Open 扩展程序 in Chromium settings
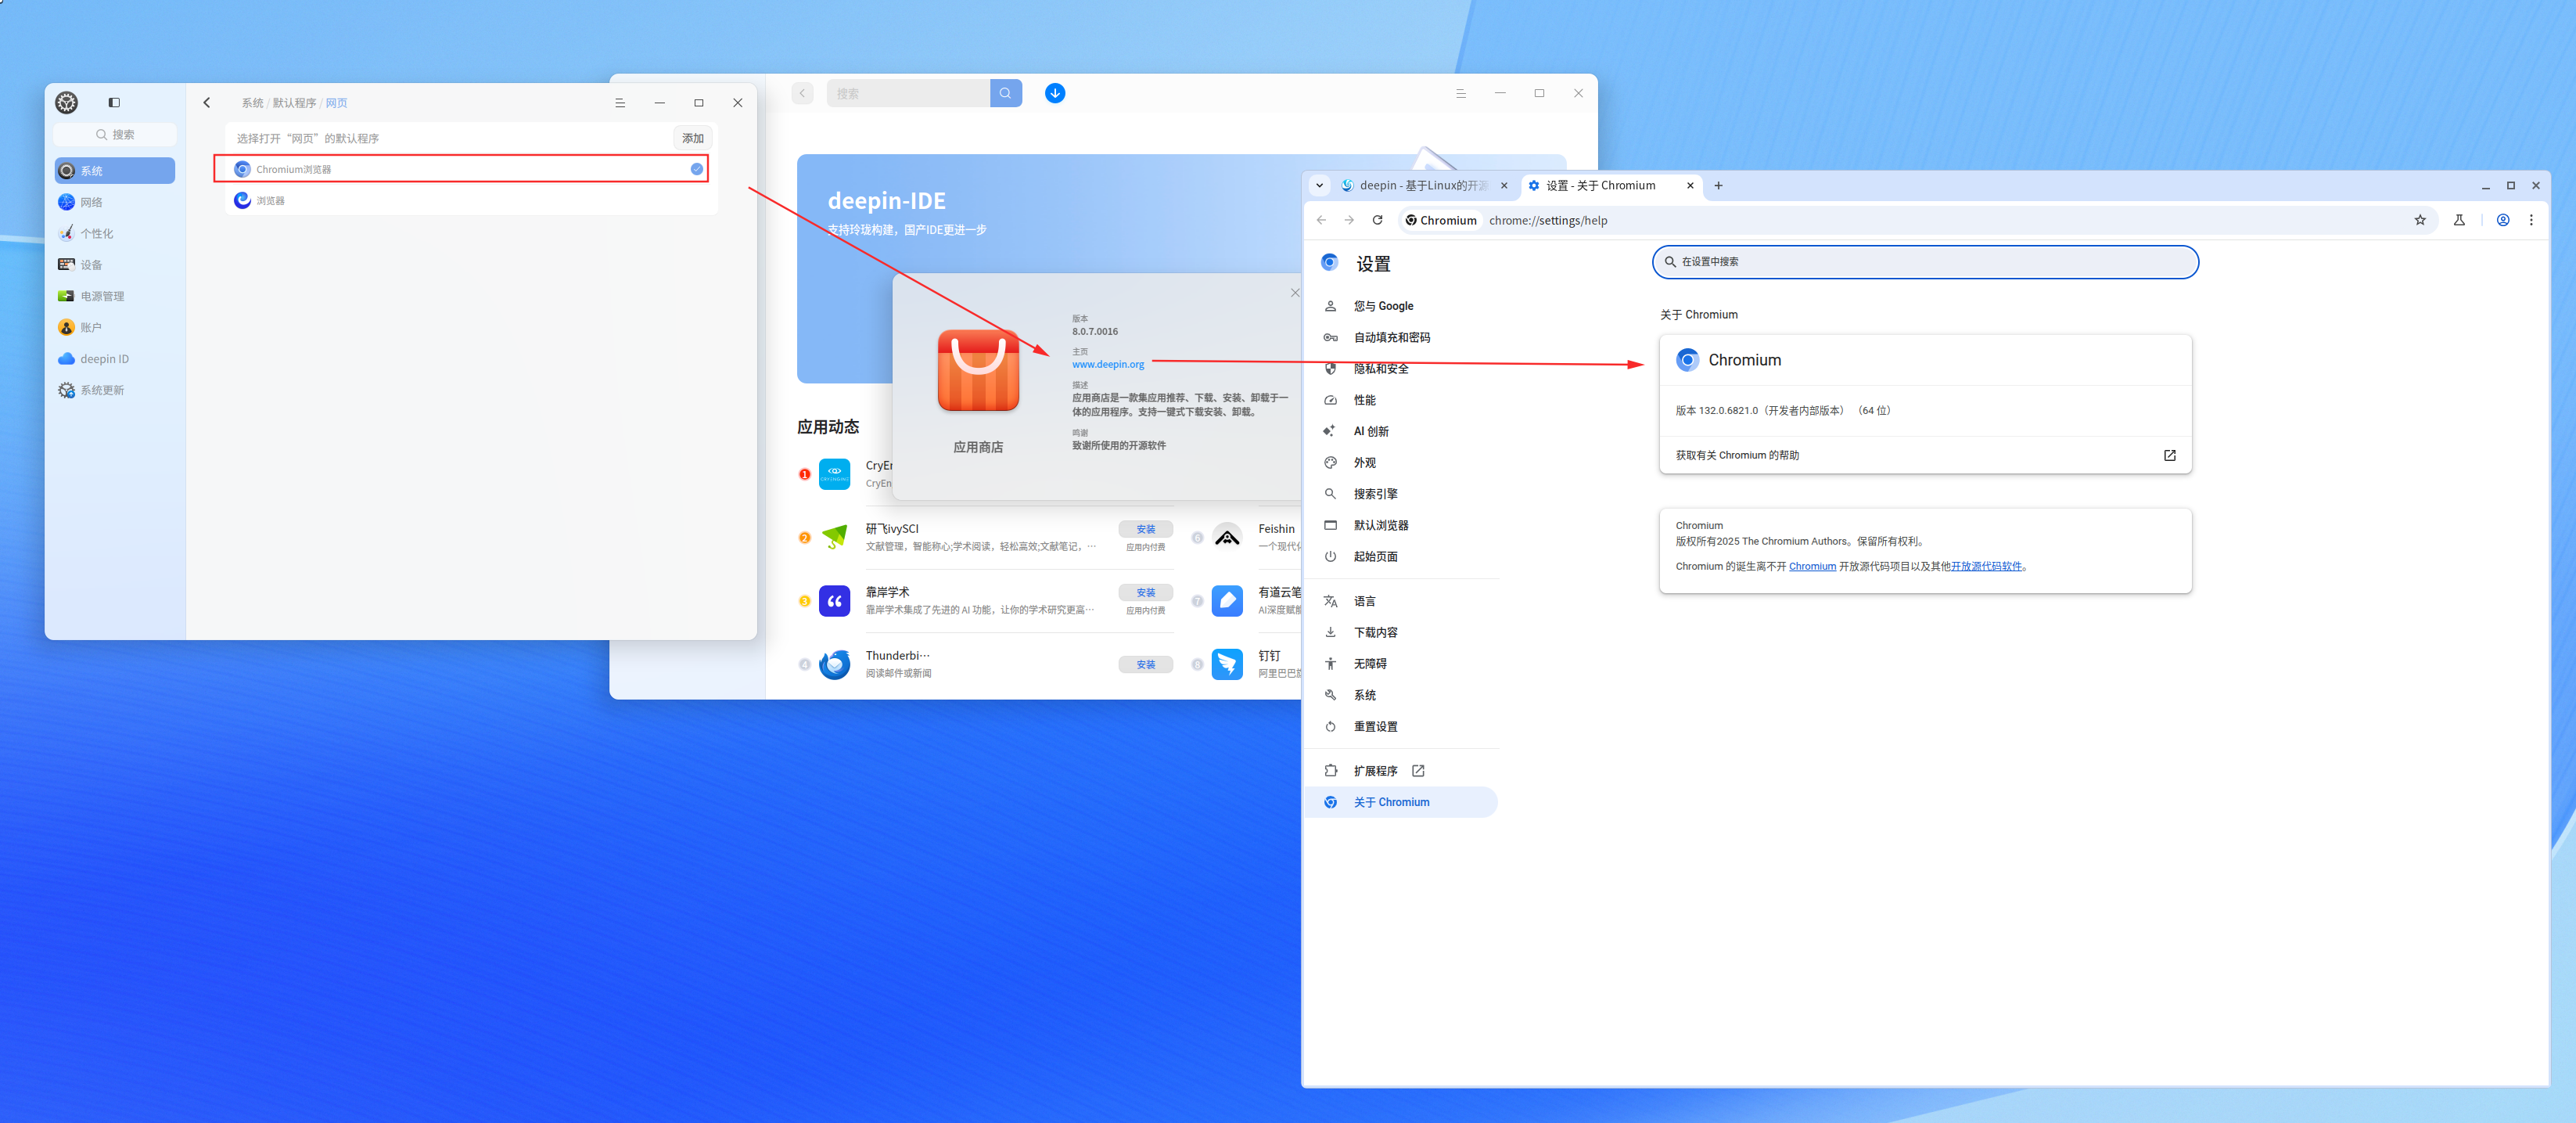Viewport: 2576px width, 1123px height. pyautogui.click(x=1375, y=771)
